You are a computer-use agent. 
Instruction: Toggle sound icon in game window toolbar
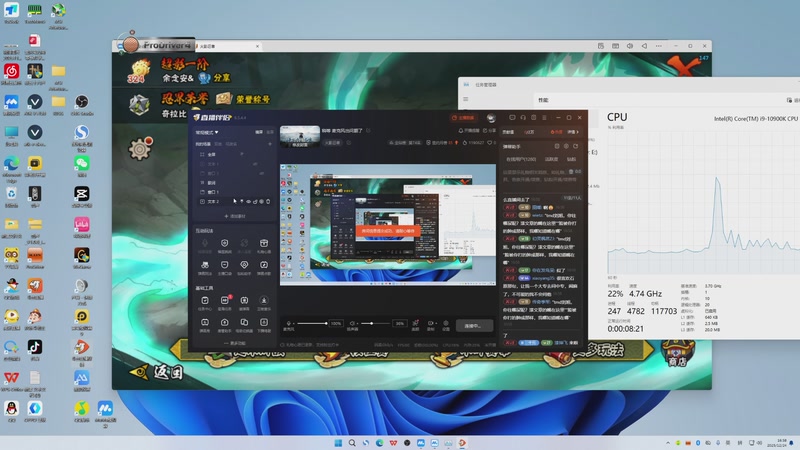click(x=630, y=46)
